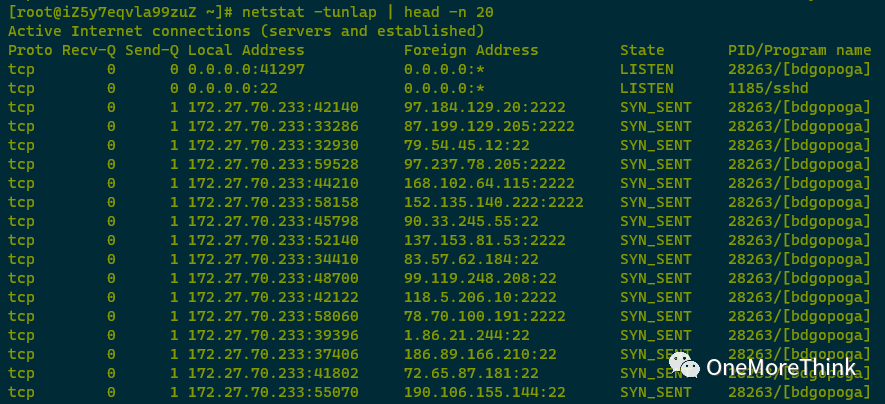Click the first LISTEN state entry
885x404 pixels.
pyautogui.click(x=646, y=69)
